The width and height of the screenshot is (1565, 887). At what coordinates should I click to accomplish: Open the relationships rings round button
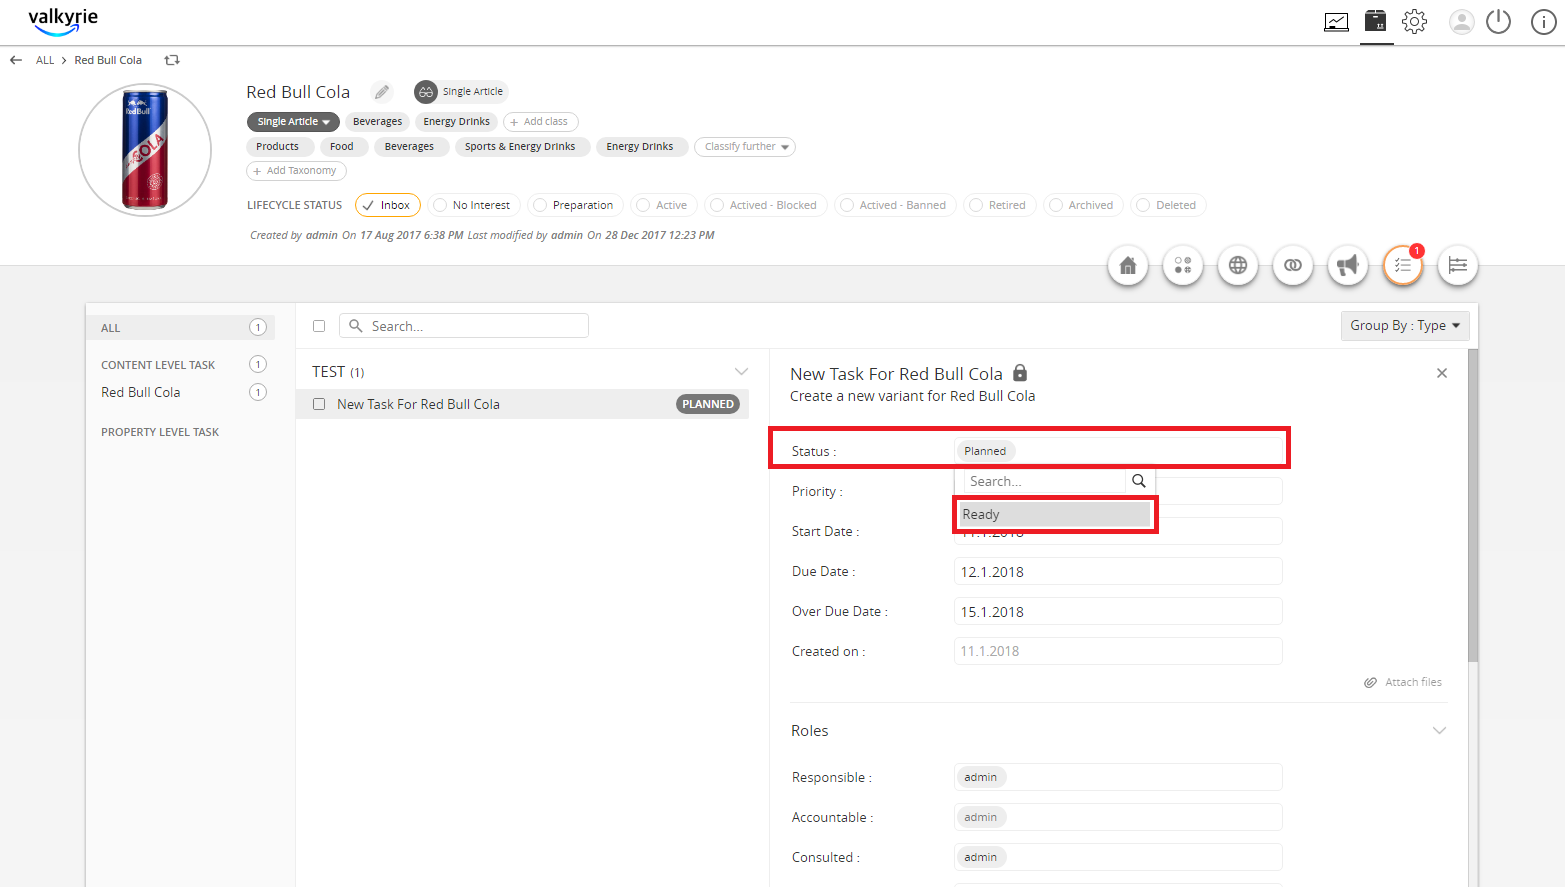tap(1293, 265)
